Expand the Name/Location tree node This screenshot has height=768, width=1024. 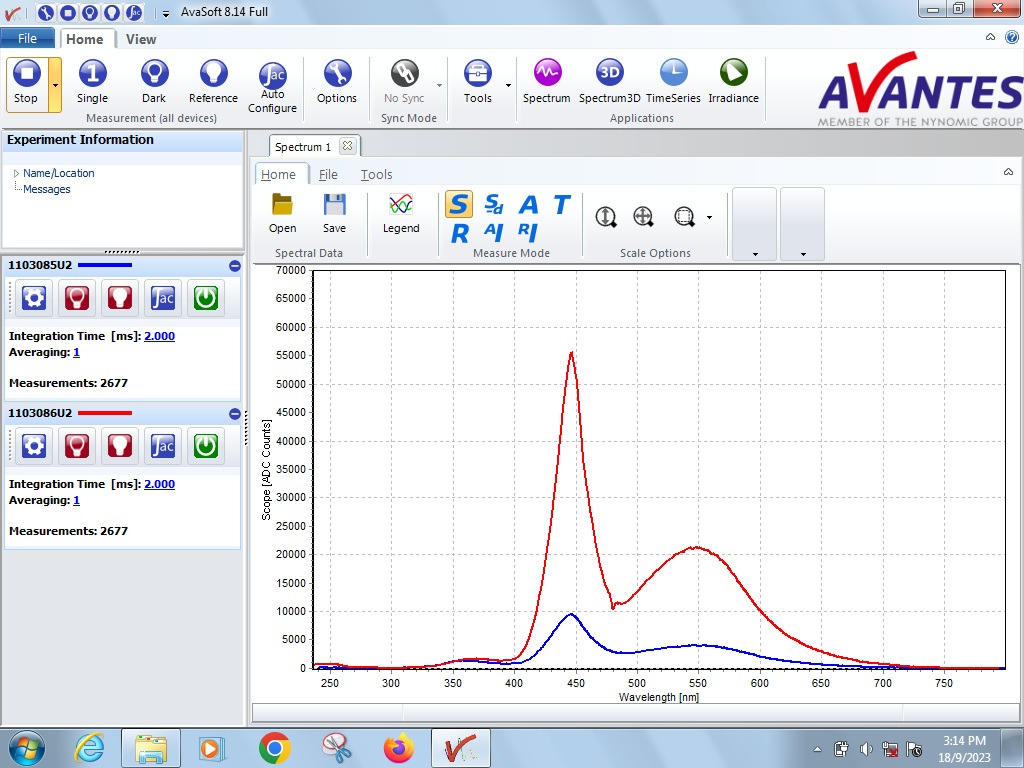coord(16,173)
